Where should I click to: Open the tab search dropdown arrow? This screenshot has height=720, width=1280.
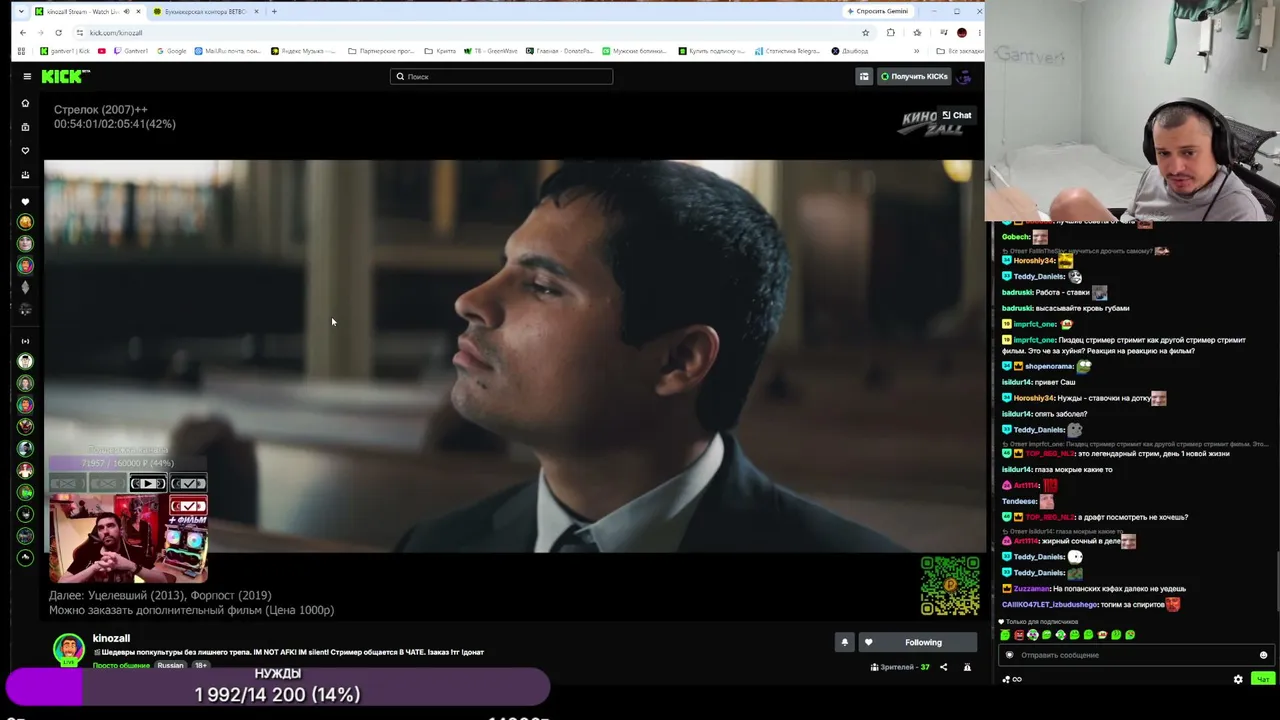[23, 12]
